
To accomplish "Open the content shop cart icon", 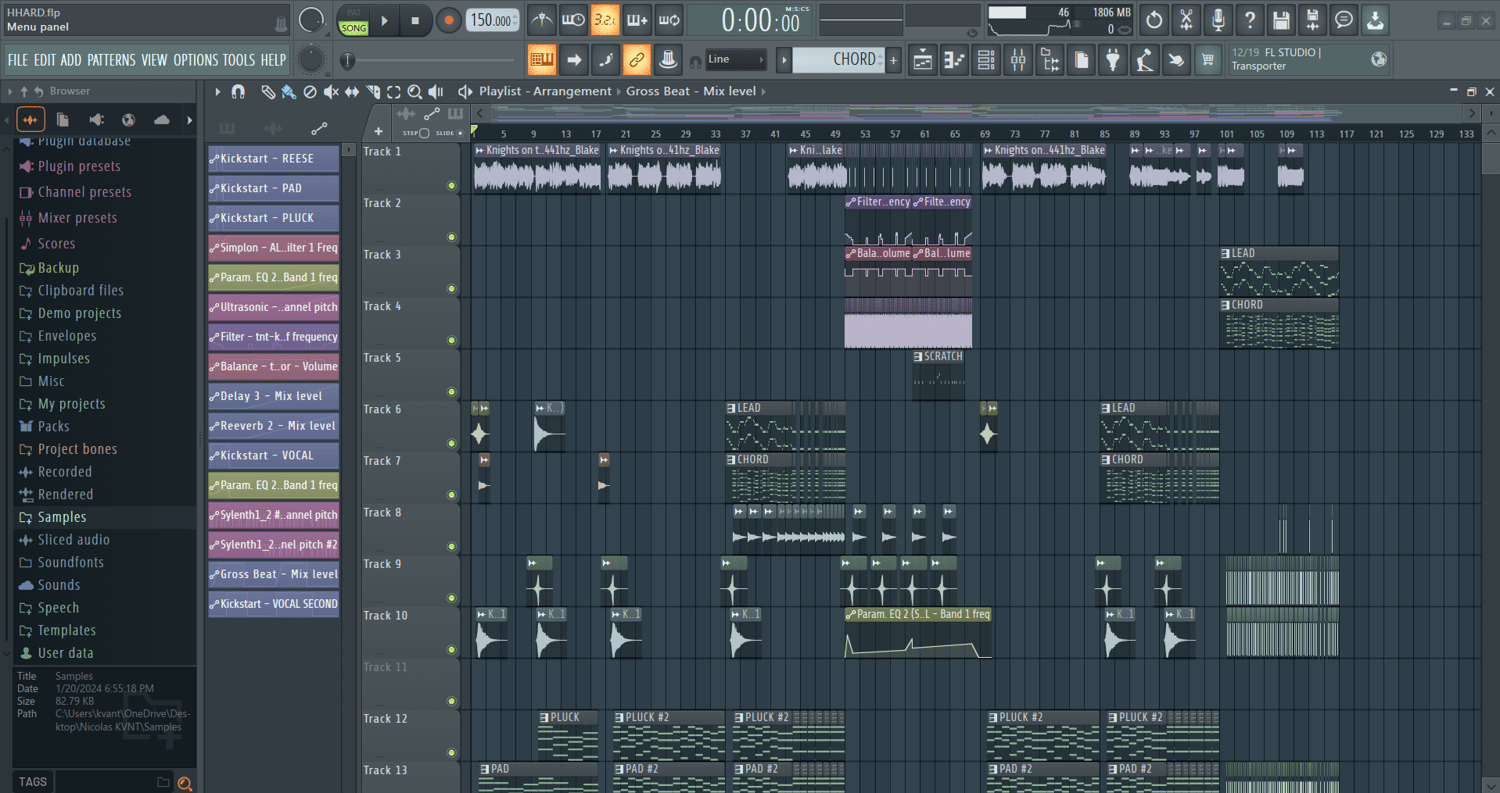I will click(x=1208, y=60).
